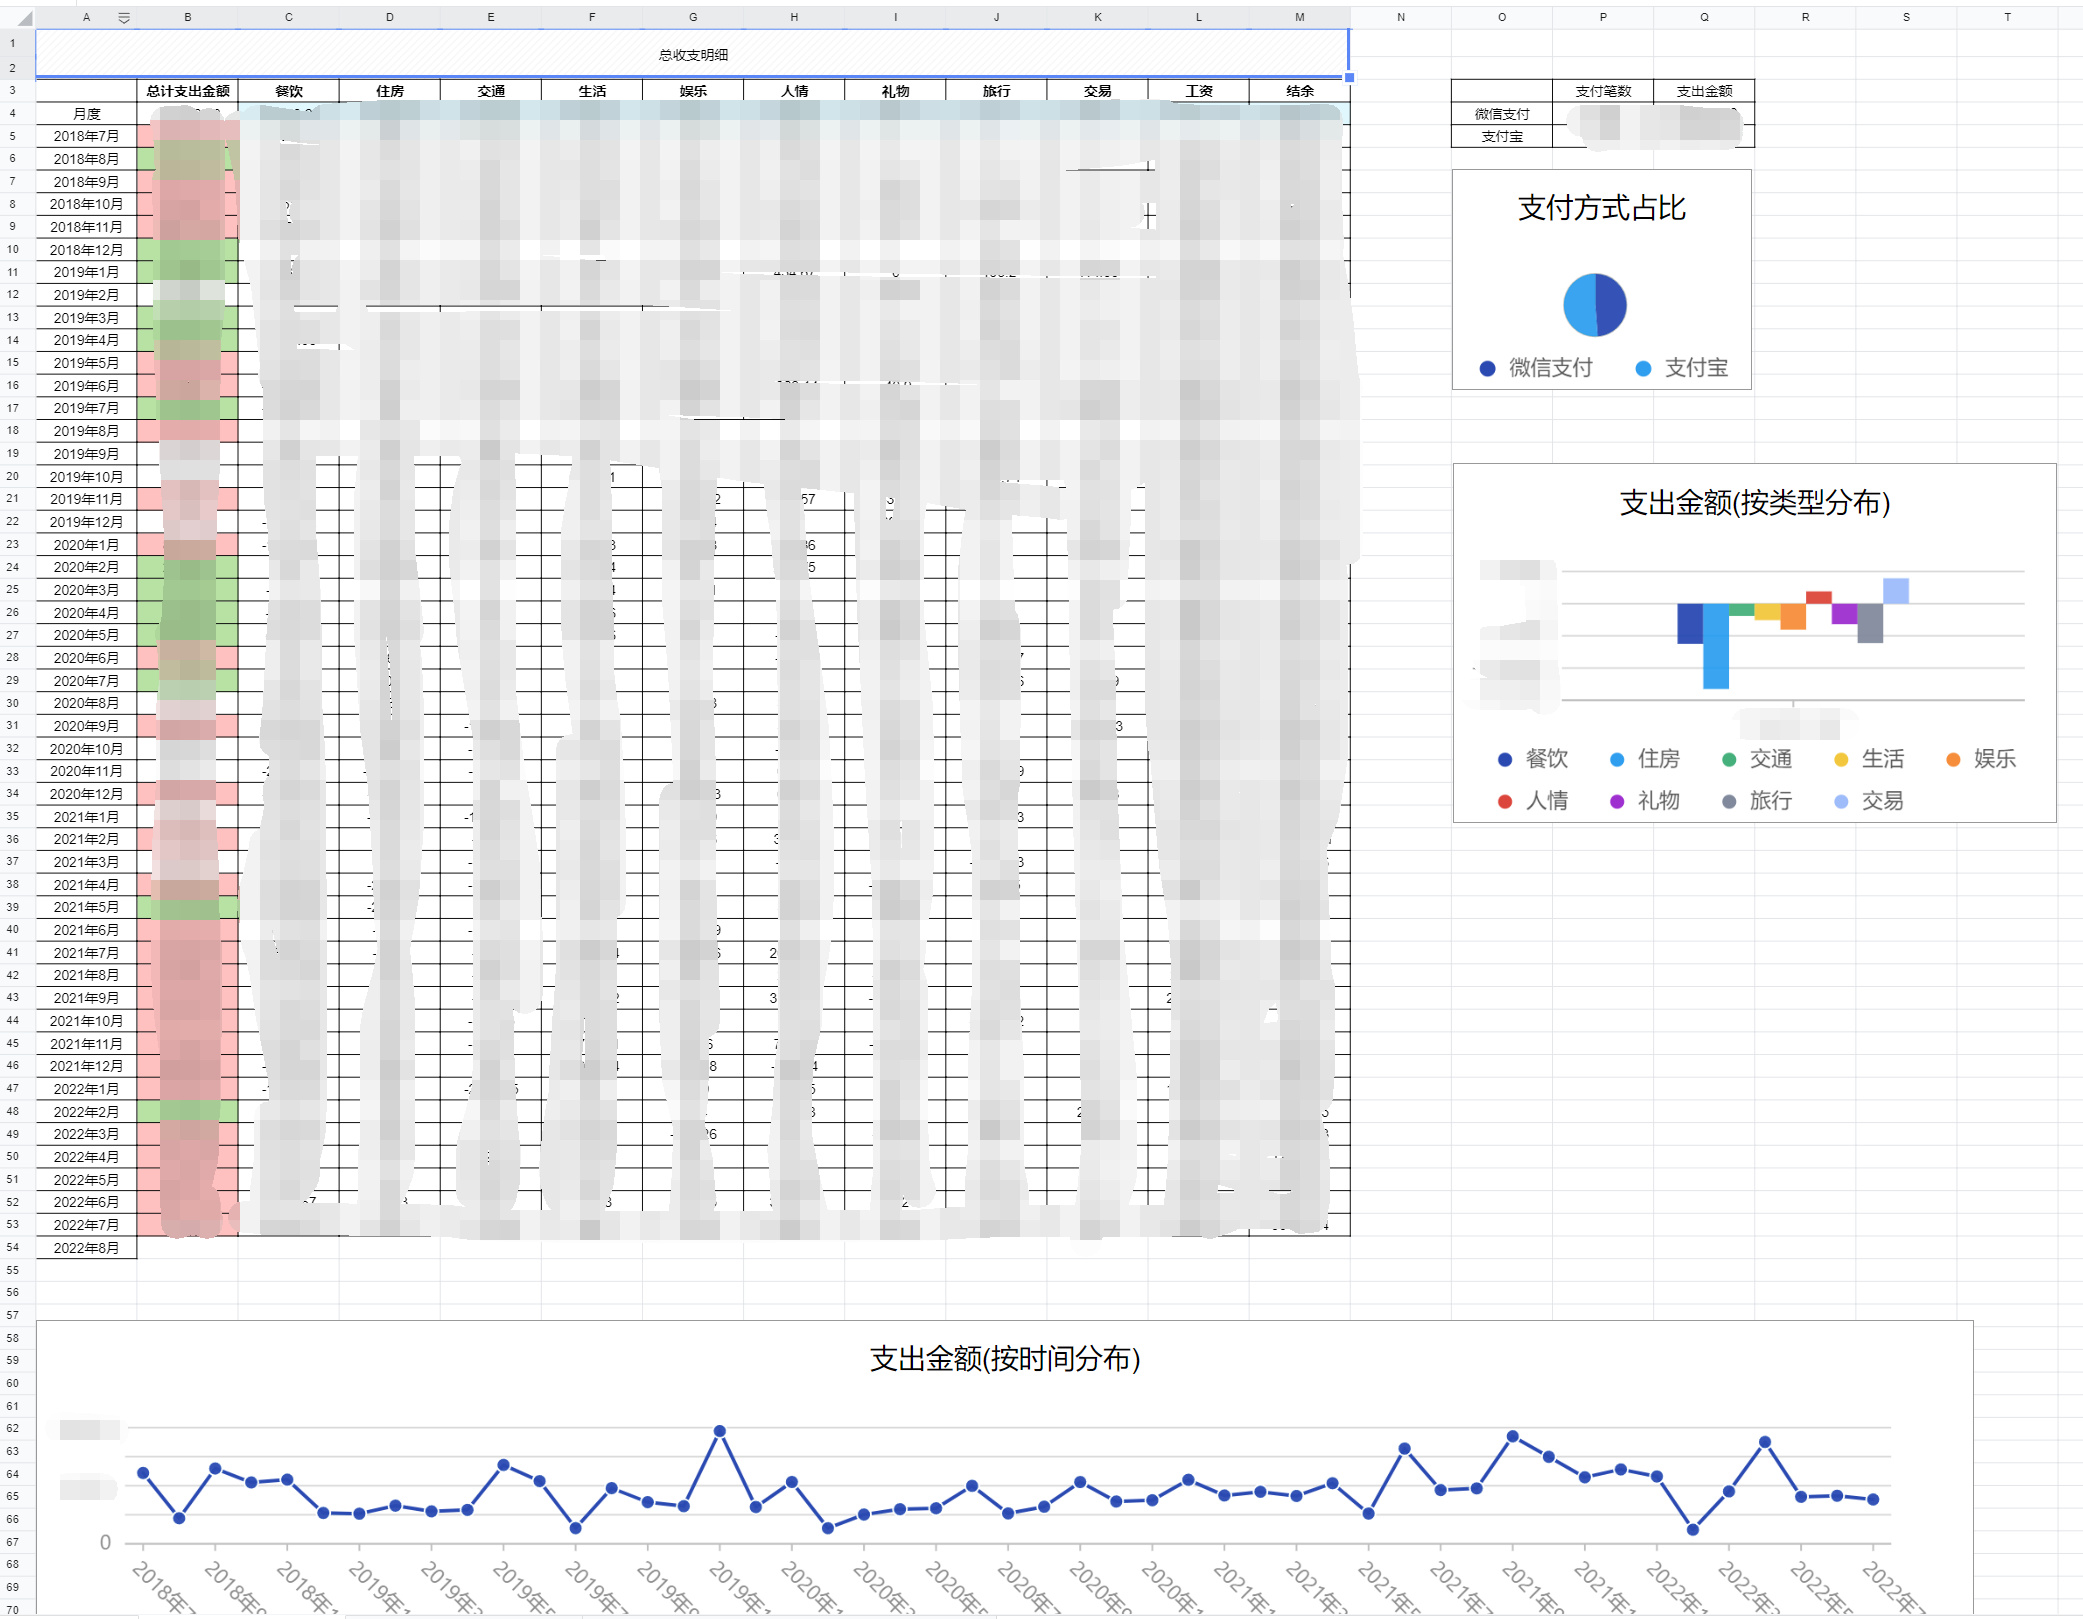Screen dimensions: 2083x1619
Task: Click the grey 旅行 bar
Action: 1870,623
